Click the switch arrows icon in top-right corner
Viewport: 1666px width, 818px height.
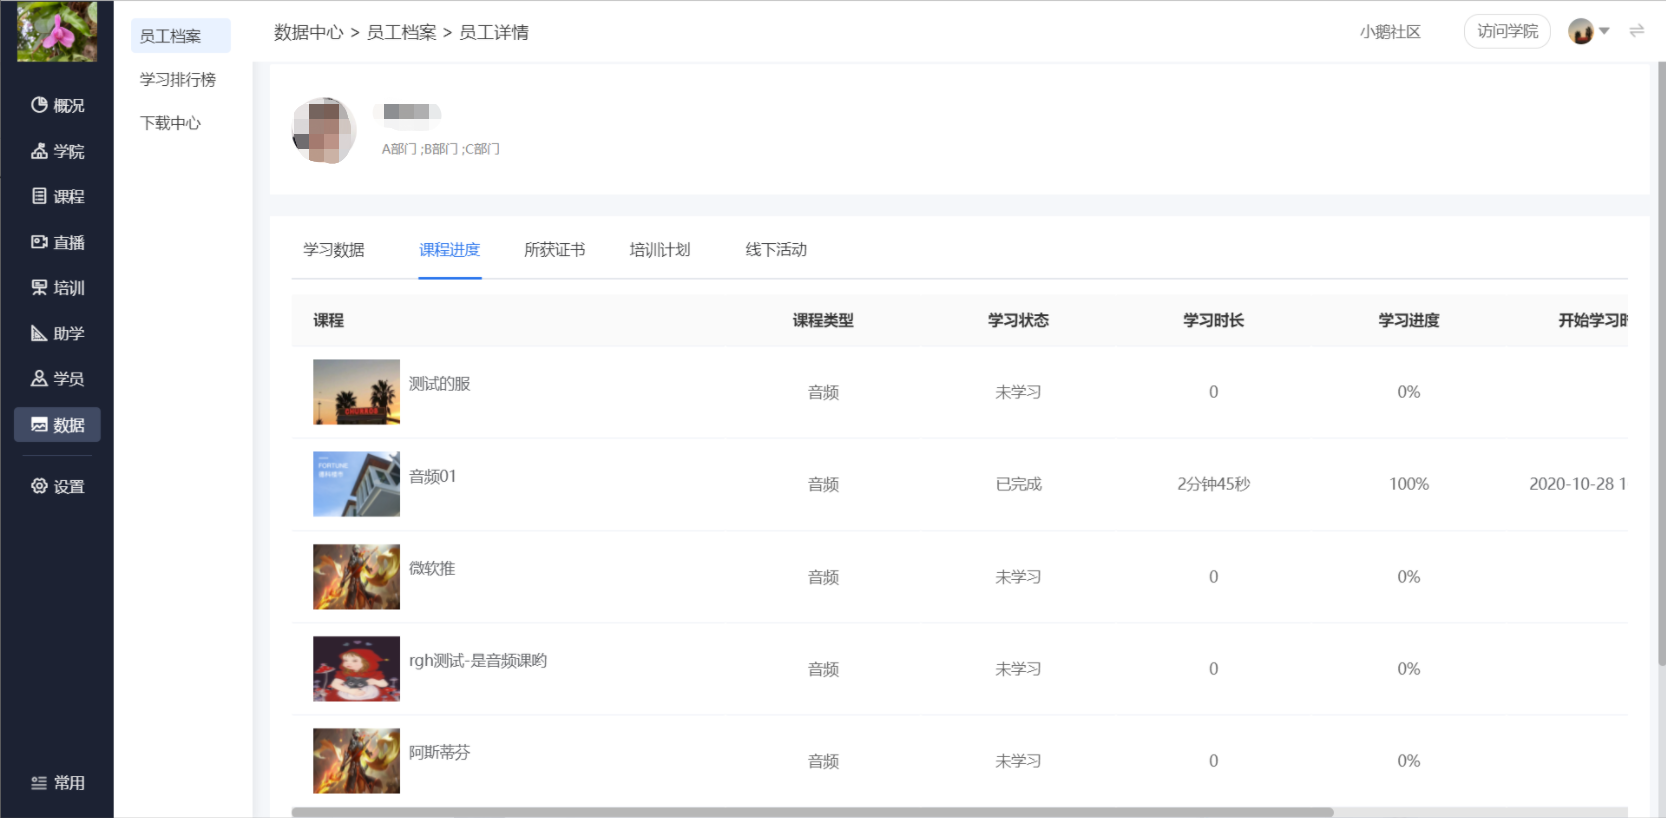[1636, 31]
